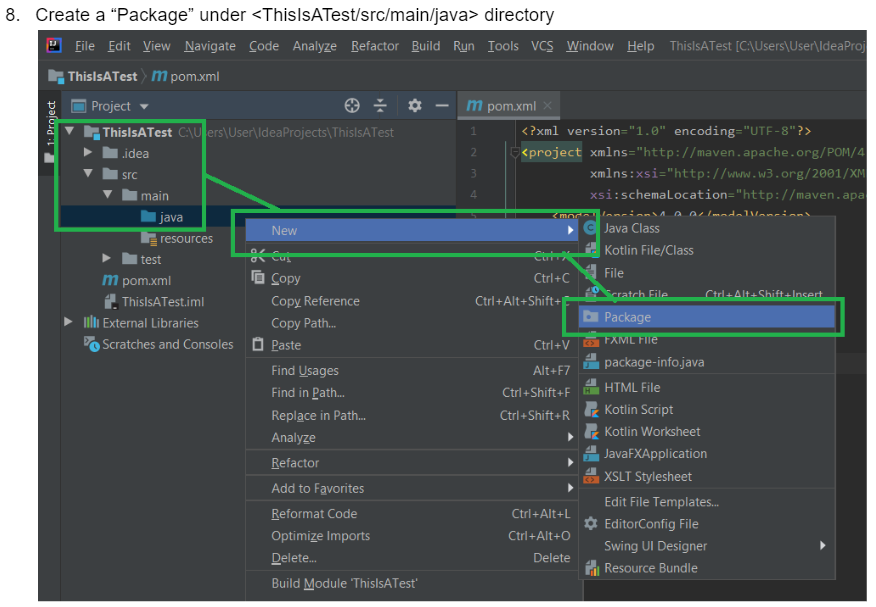876x607 pixels.
Task: Open the Build menu
Action: click(426, 46)
